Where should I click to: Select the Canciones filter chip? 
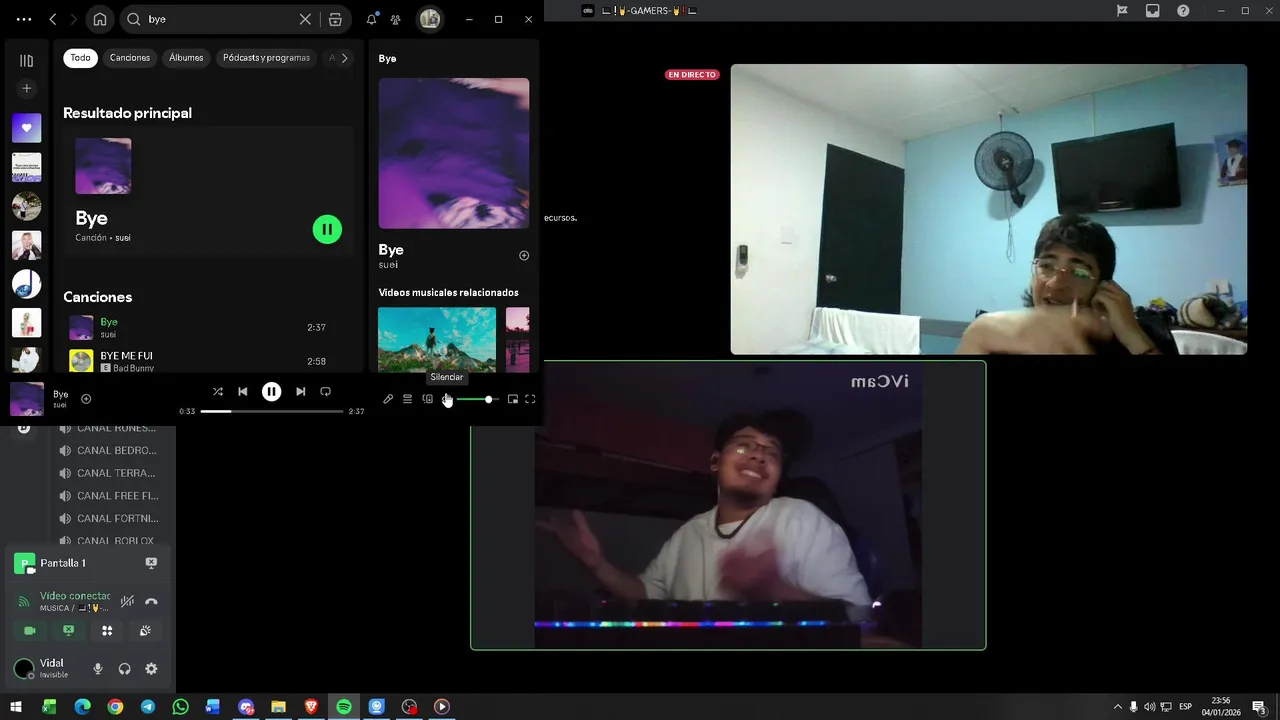130,58
